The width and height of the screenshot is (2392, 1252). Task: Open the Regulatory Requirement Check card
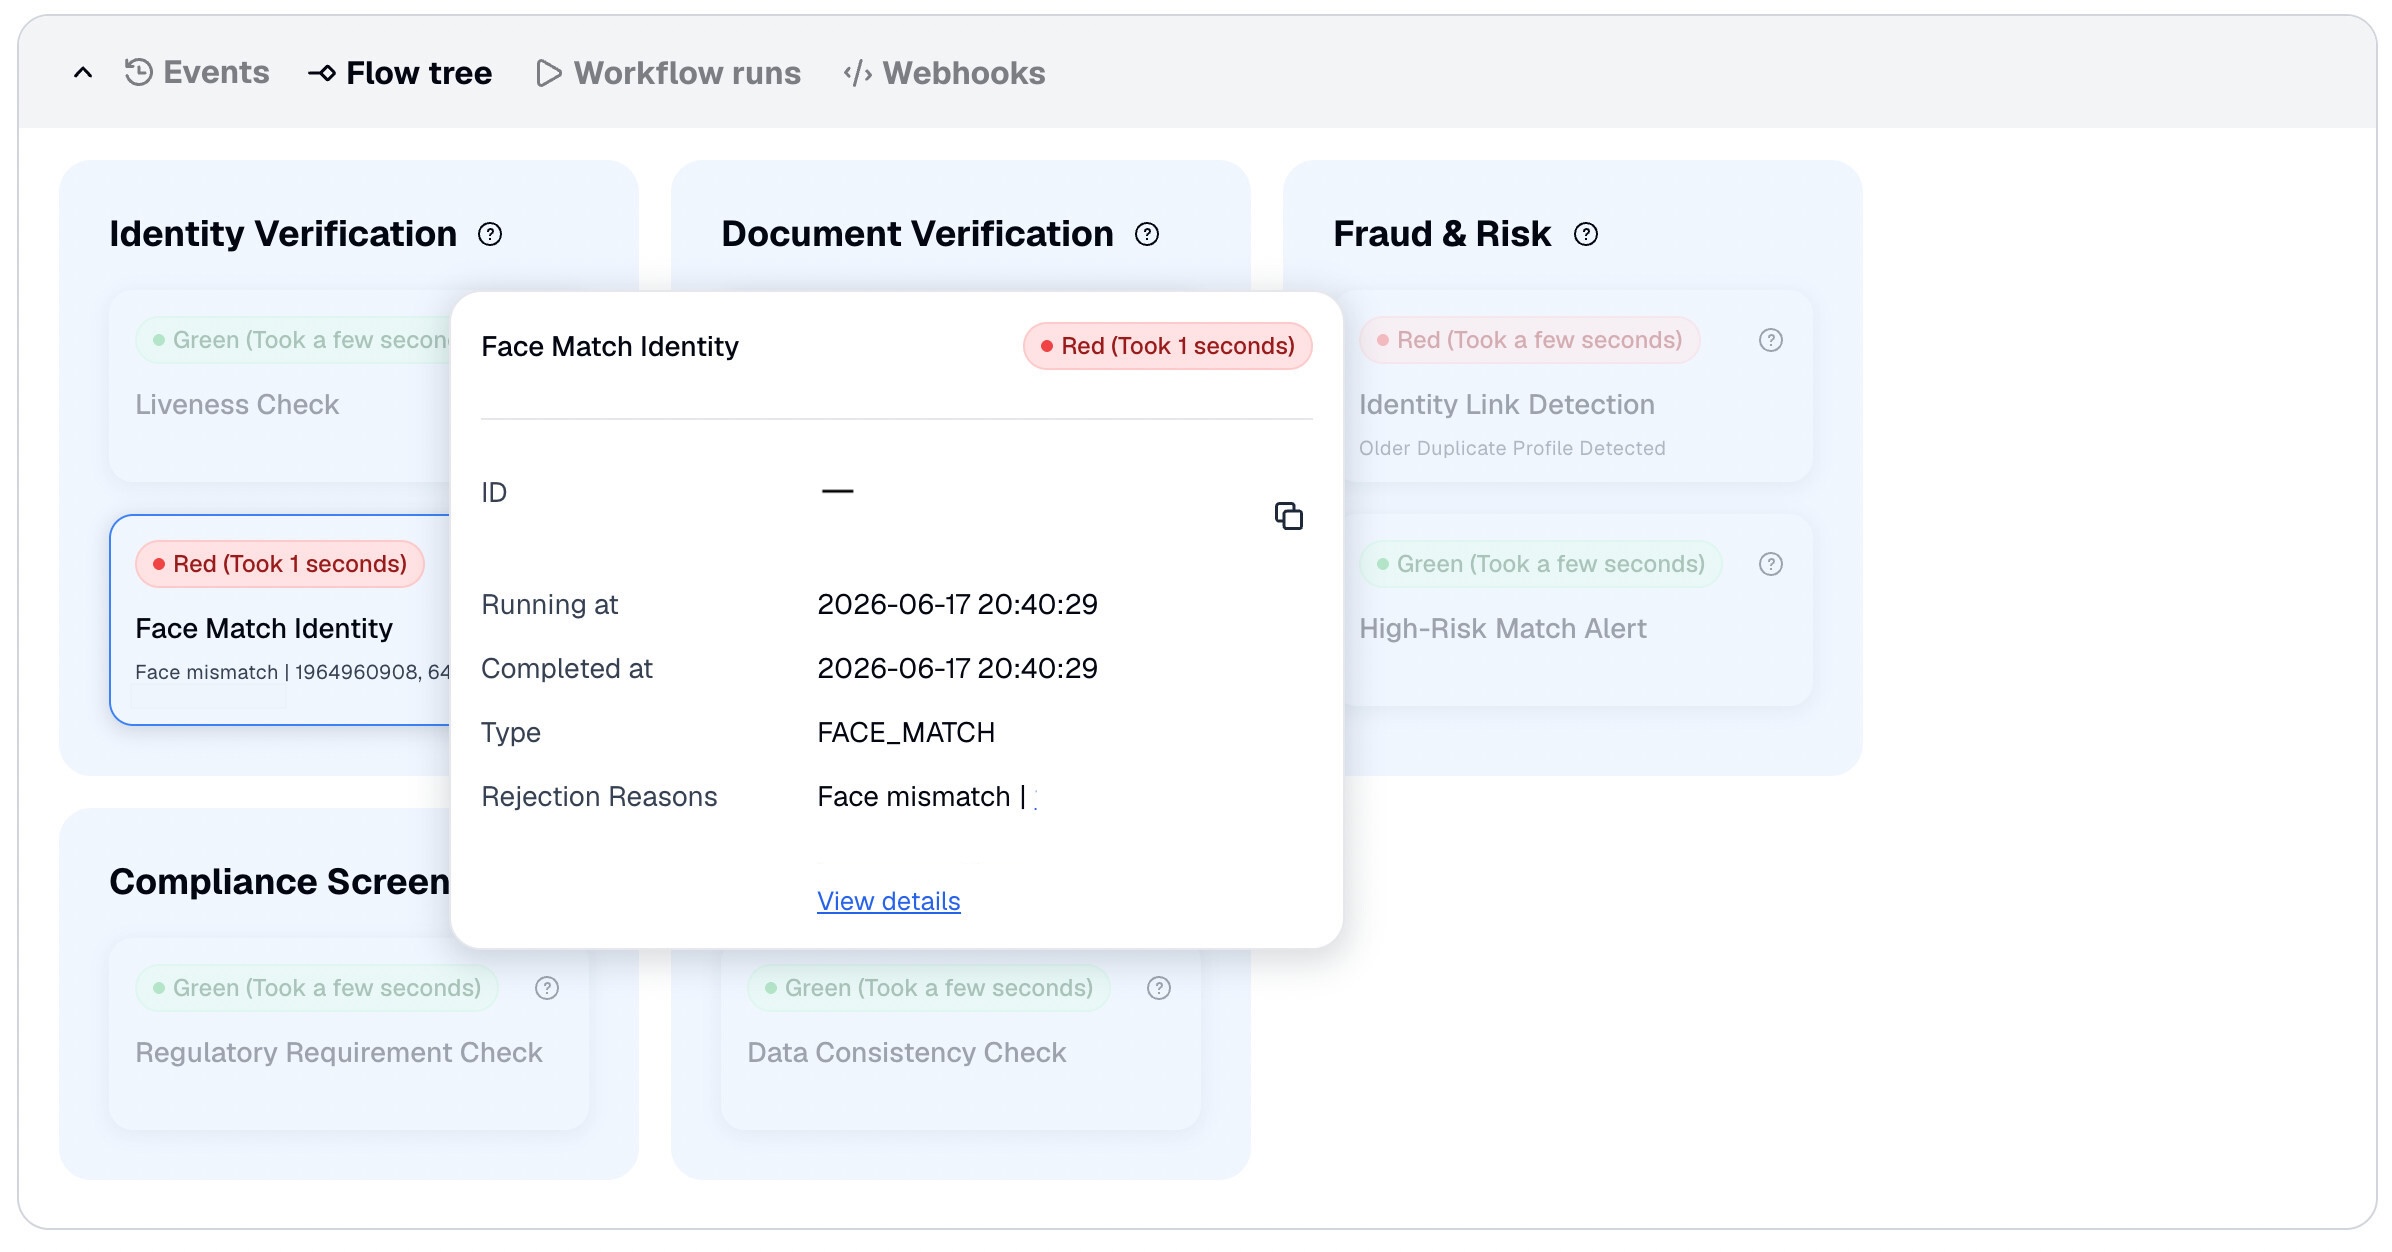point(349,1035)
